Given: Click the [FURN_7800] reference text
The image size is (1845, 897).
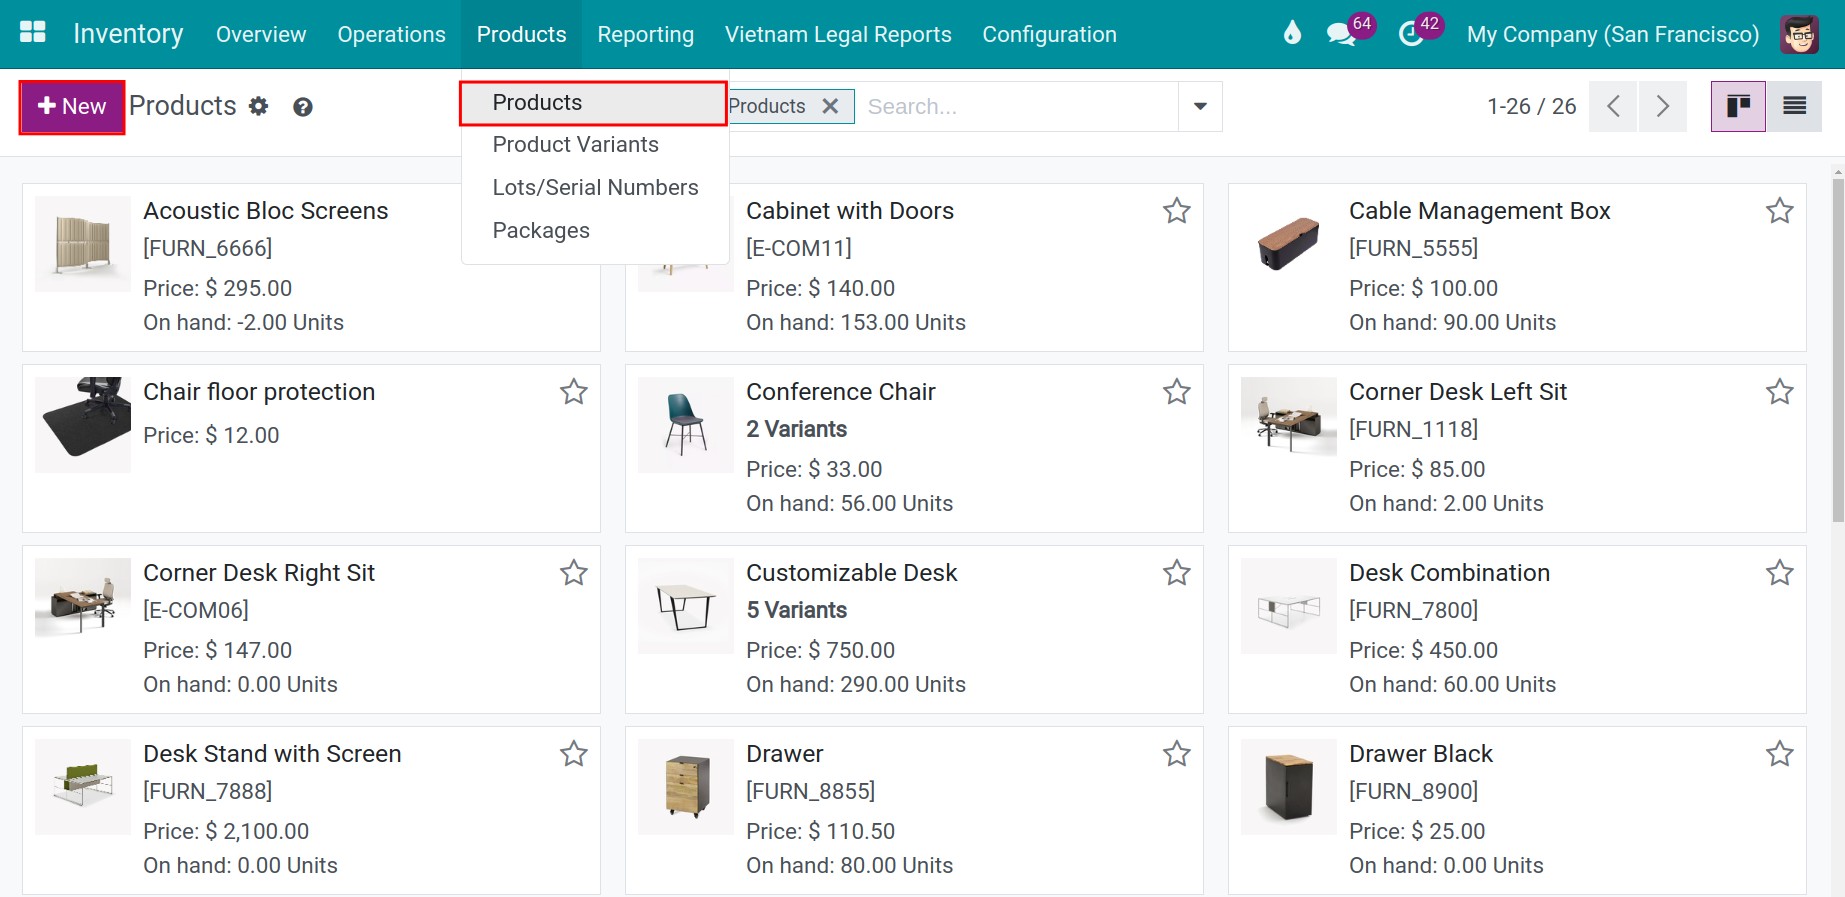Looking at the screenshot, I should pyautogui.click(x=1414, y=610).
